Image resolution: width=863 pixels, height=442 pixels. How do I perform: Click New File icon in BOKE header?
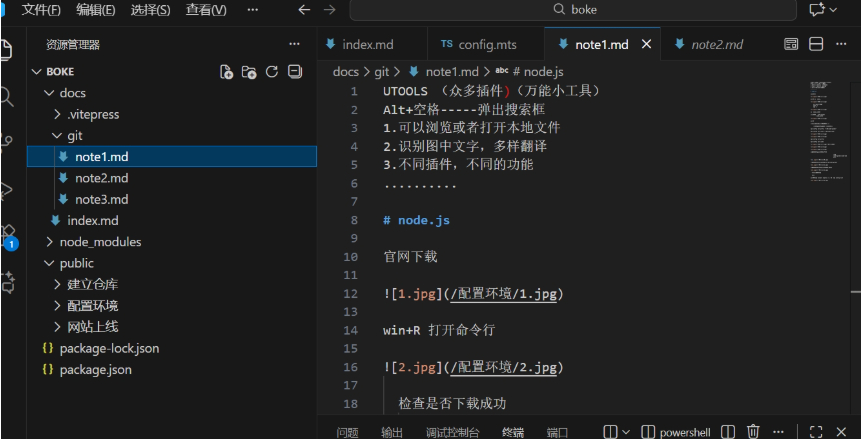(226, 72)
